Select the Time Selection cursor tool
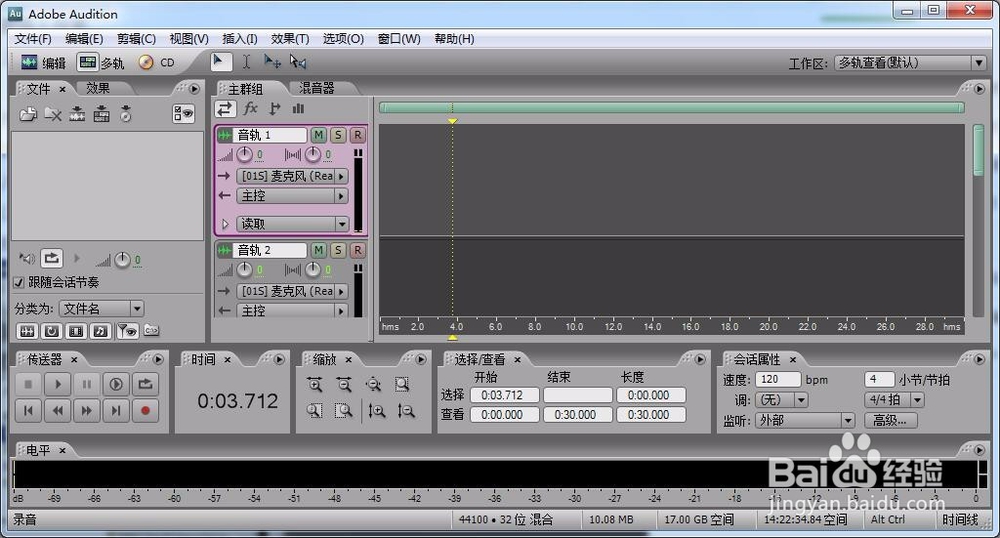The height and width of the screenshot is (538, 1000). click(x=246, y=62)
